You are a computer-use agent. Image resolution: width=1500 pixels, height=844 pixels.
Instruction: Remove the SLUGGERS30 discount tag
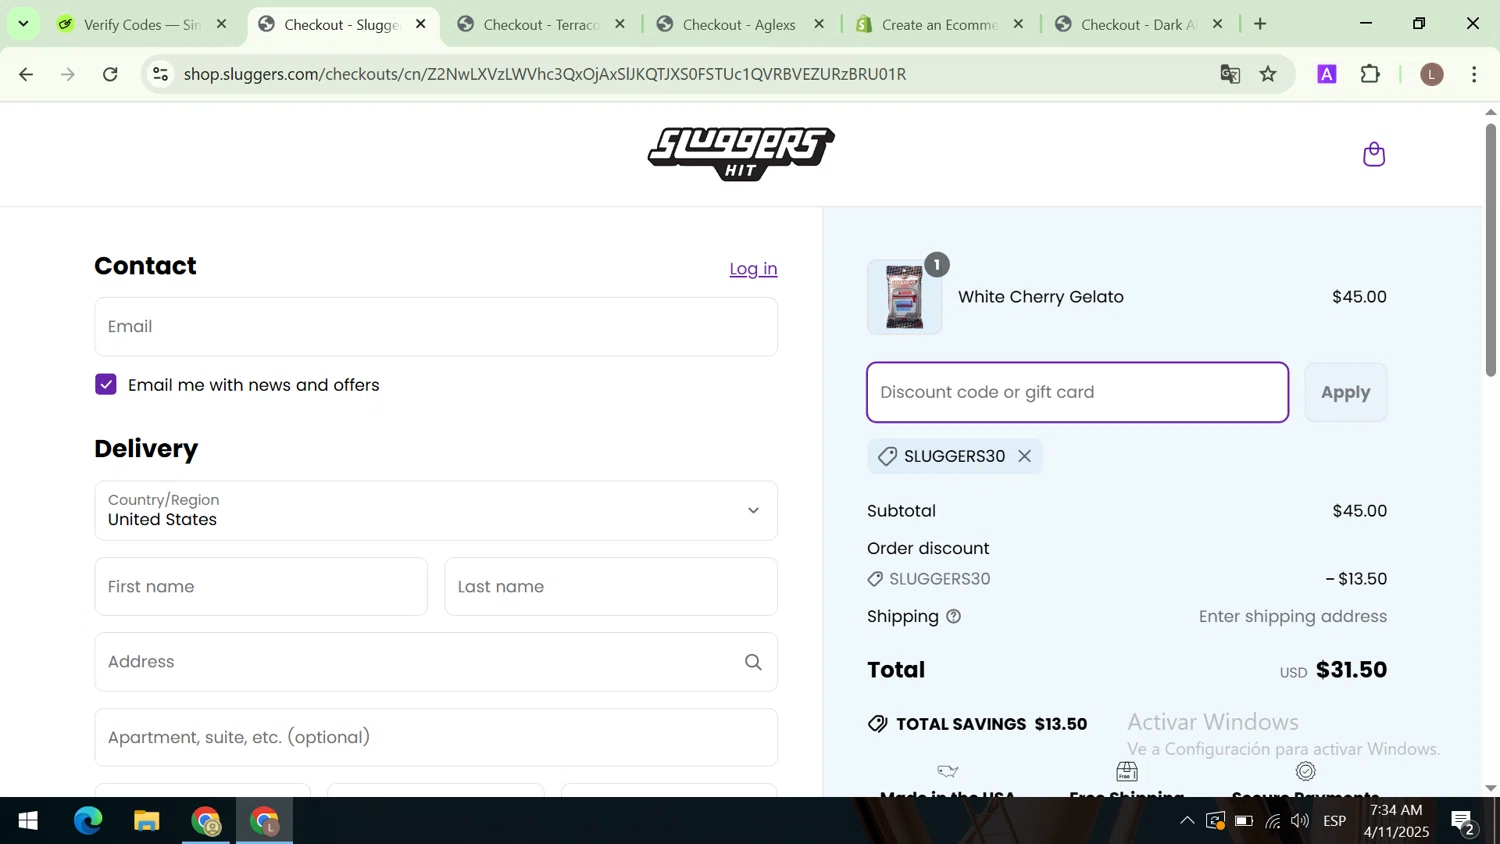click(x=1024, y=456)
